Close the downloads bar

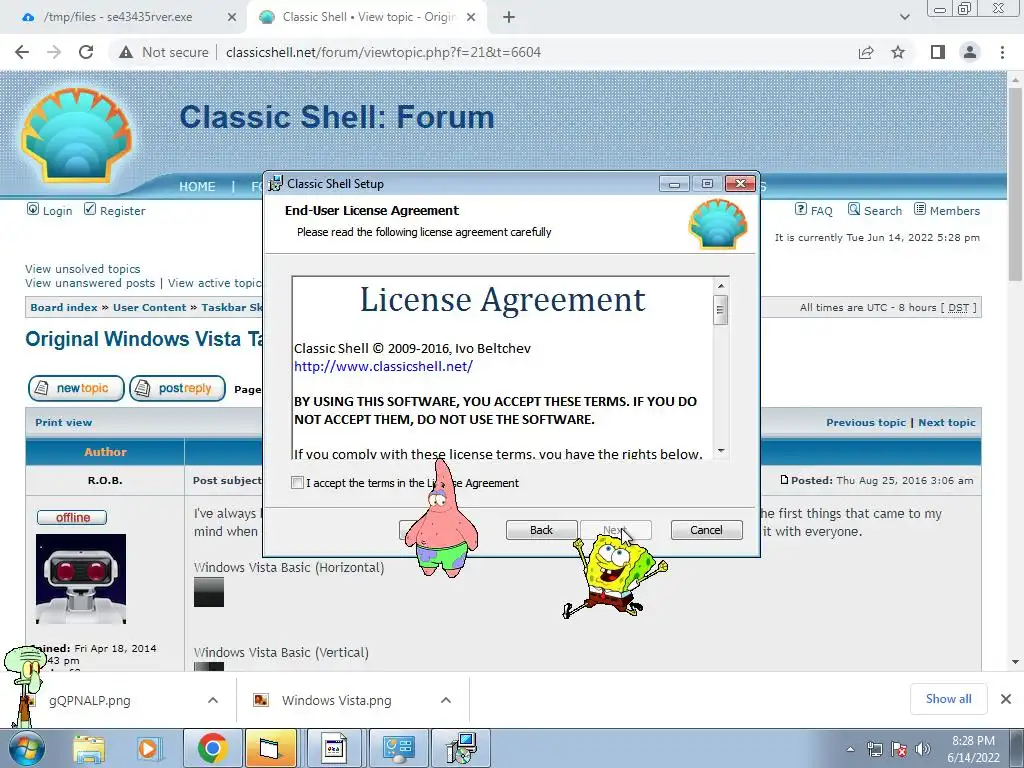coord(1006,699)
